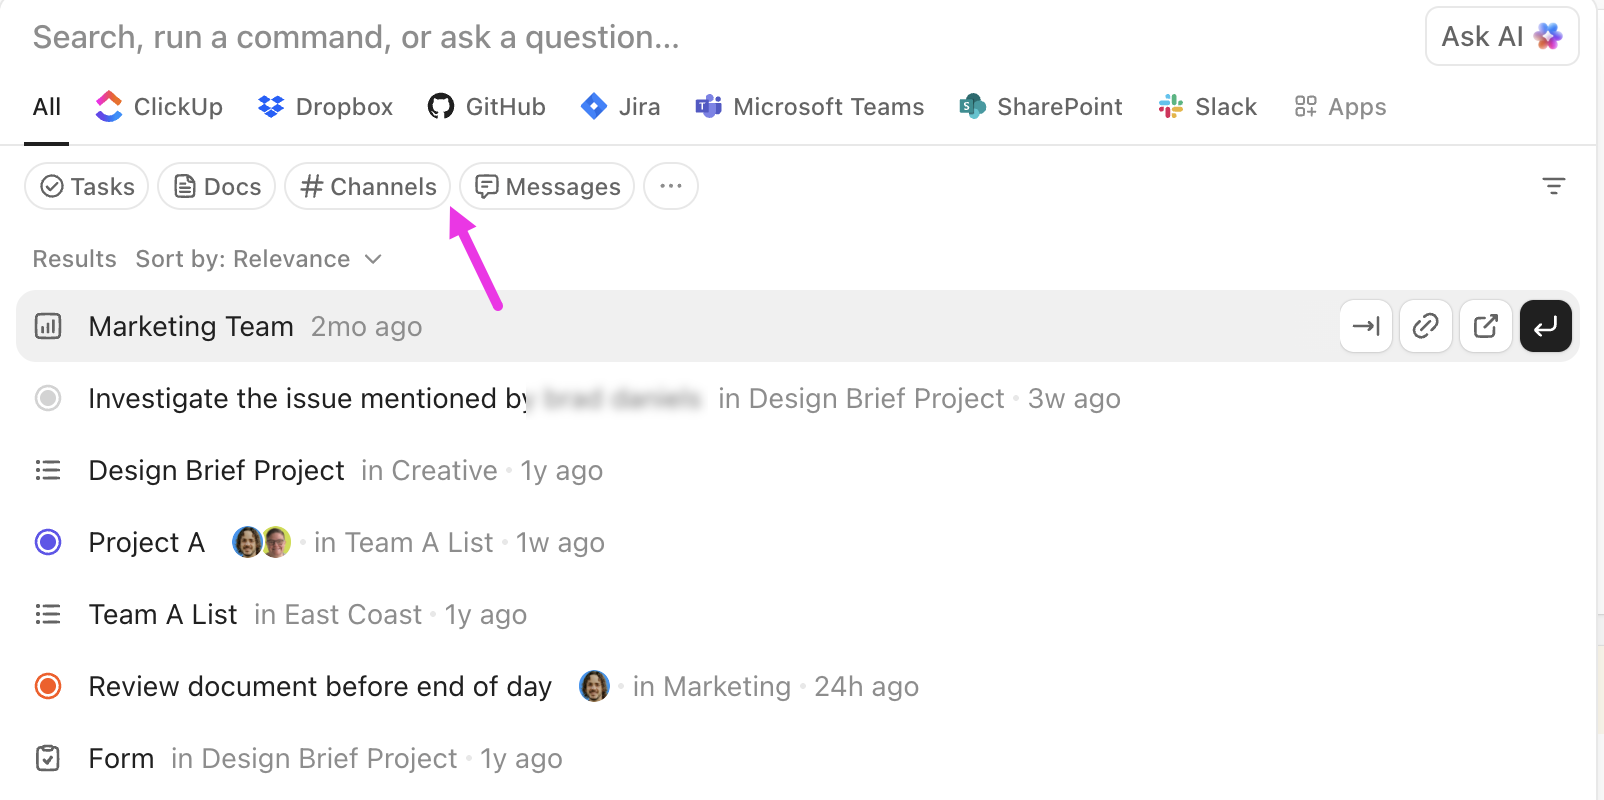Toggle the Channels filter chip

click(x=368, y=187)
